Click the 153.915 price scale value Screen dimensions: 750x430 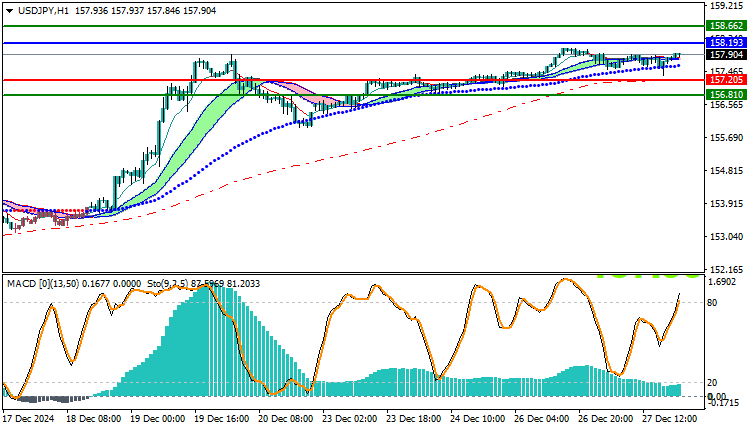pyautogui.click(x=727, y=204)
